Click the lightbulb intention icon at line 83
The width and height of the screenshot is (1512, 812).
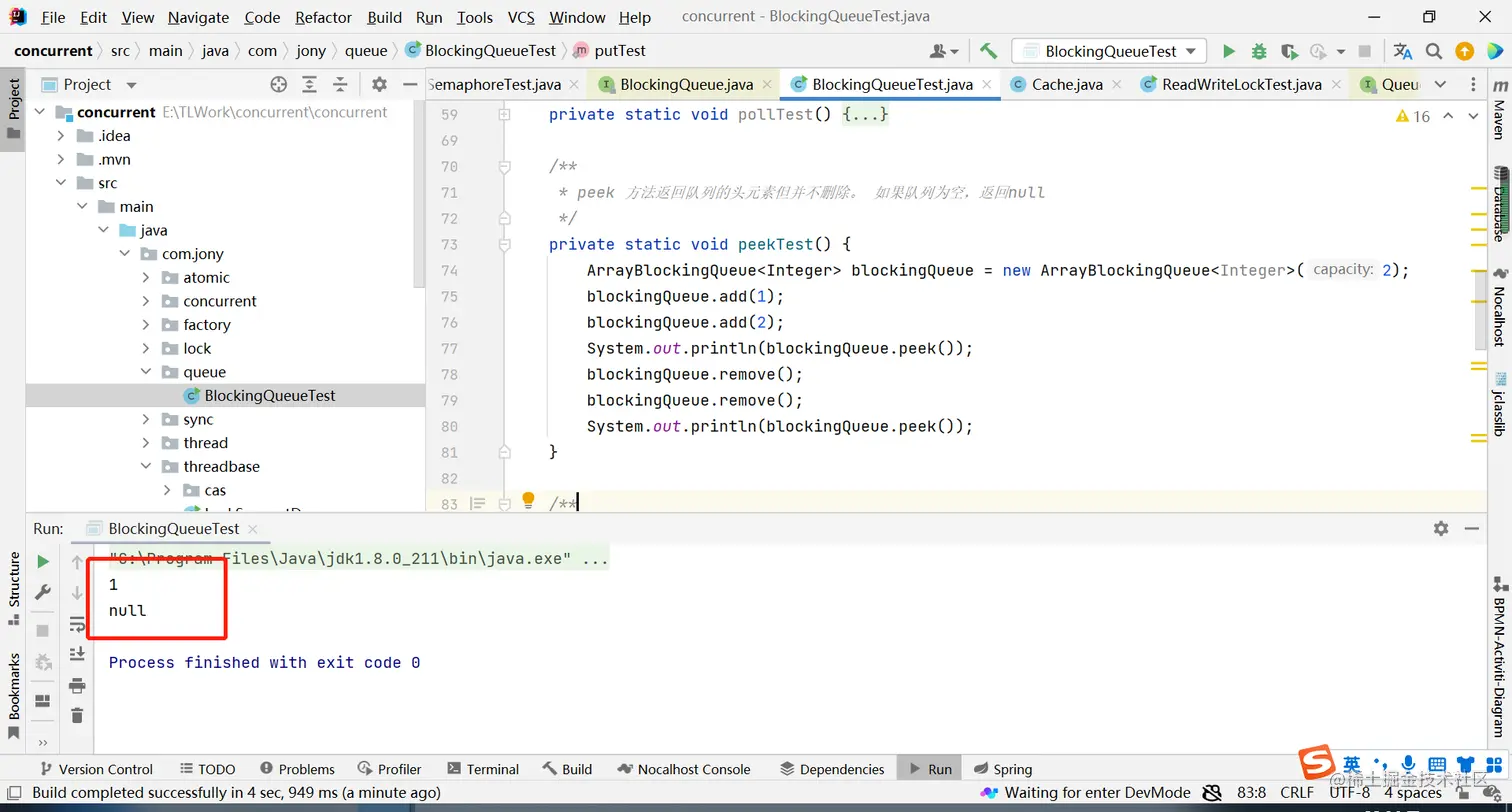point(529,501)
